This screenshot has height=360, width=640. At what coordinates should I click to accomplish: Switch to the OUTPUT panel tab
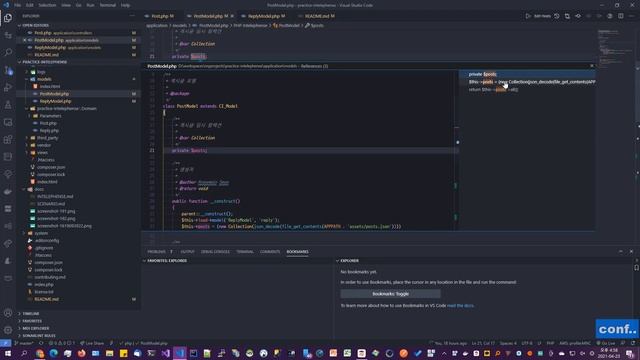187,251
